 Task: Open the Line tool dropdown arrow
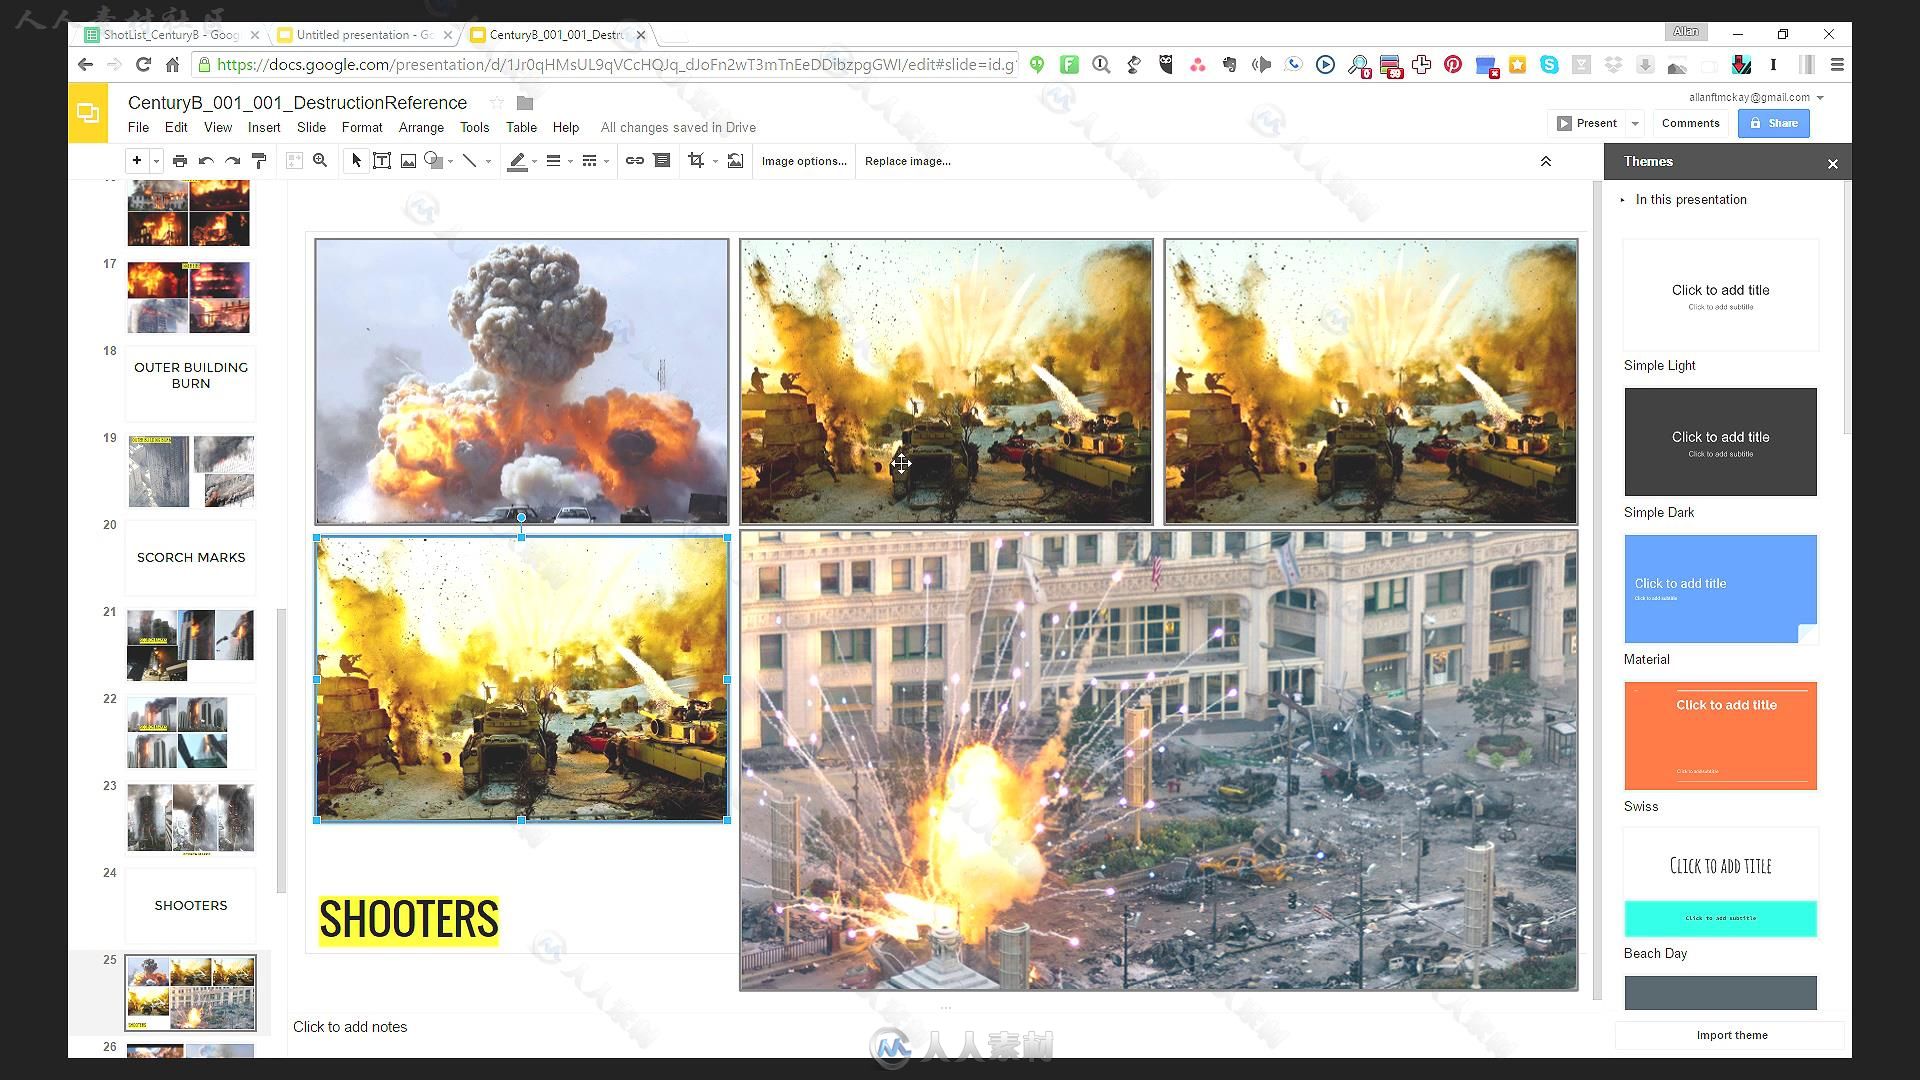pos(488,161)
